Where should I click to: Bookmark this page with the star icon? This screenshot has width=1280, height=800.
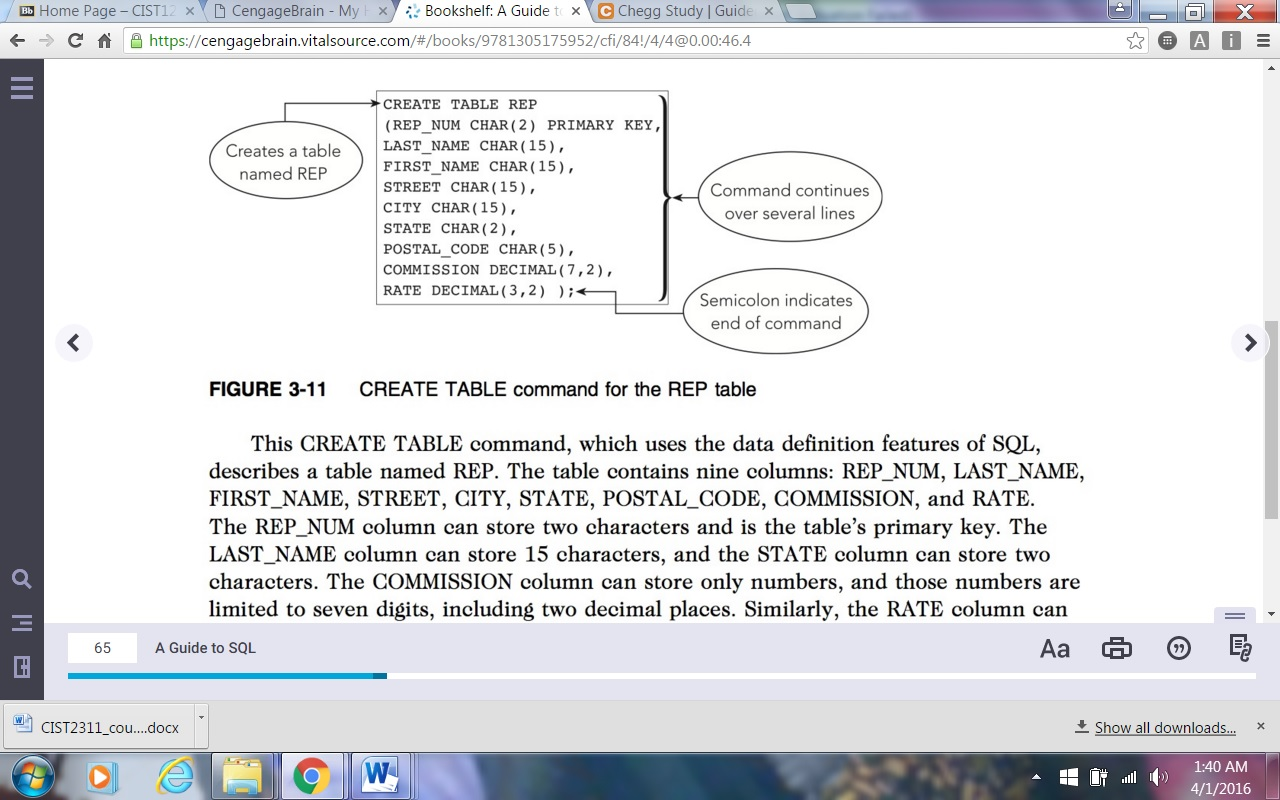click(1135, 41)
